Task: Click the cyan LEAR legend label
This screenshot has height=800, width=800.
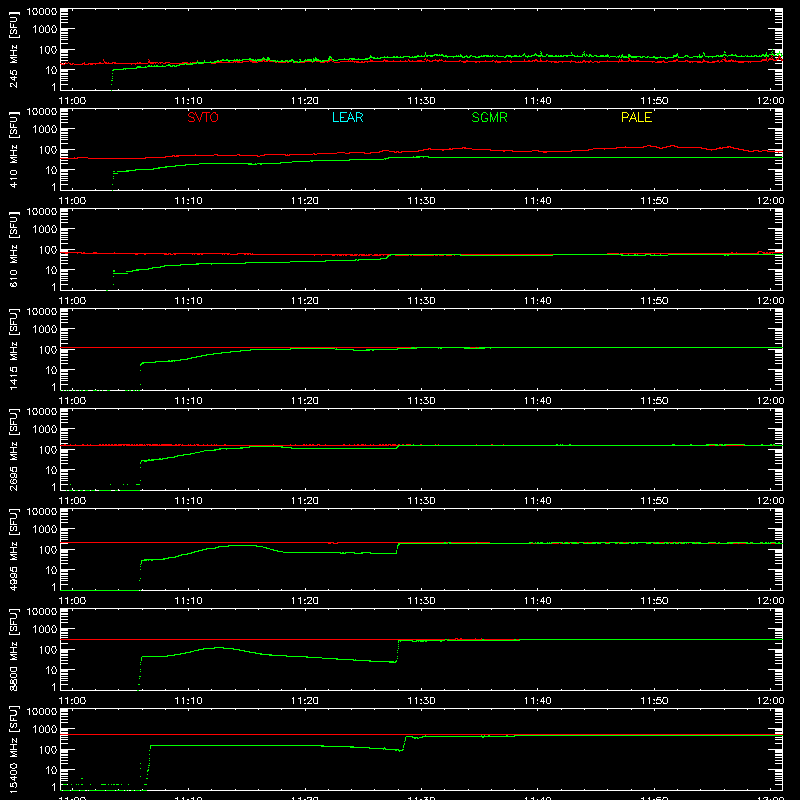Action: click(347, 117)
